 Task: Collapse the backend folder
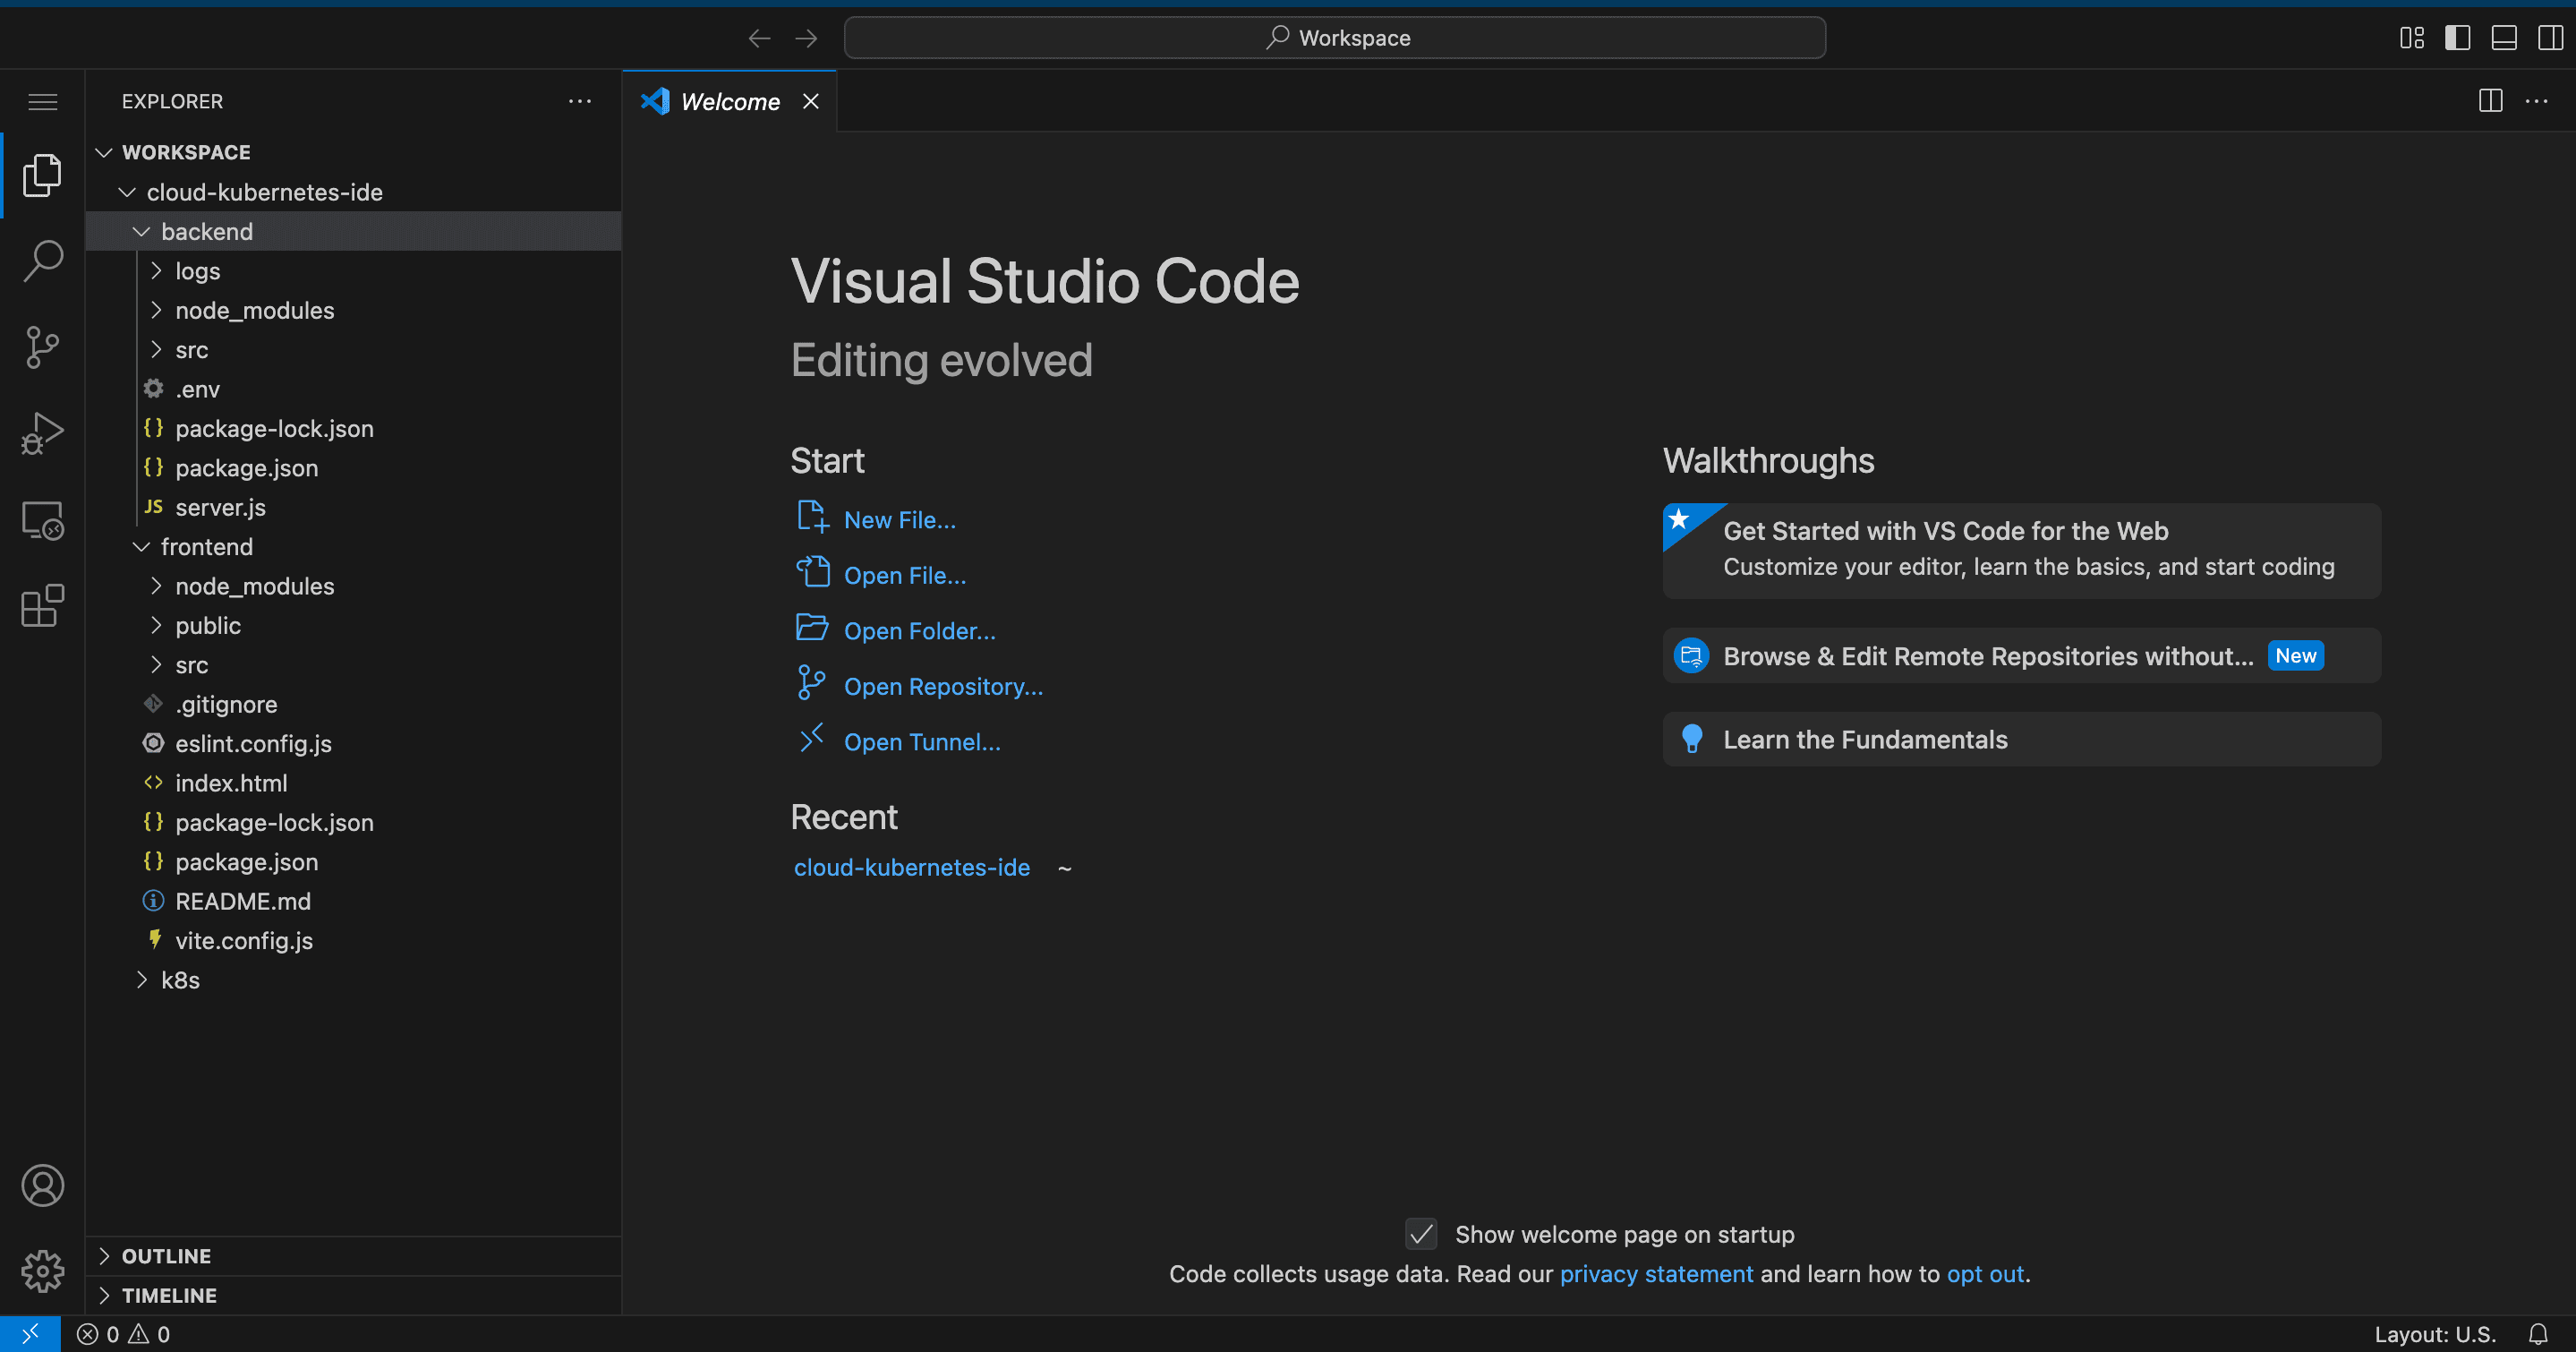pos(141,231)
